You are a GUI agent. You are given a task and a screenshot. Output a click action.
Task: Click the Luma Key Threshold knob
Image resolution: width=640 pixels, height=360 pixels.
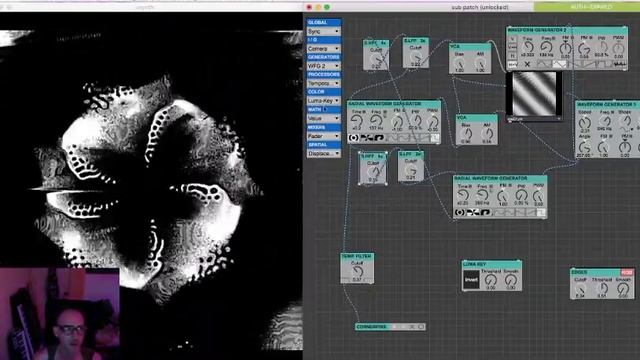point(491,280)
